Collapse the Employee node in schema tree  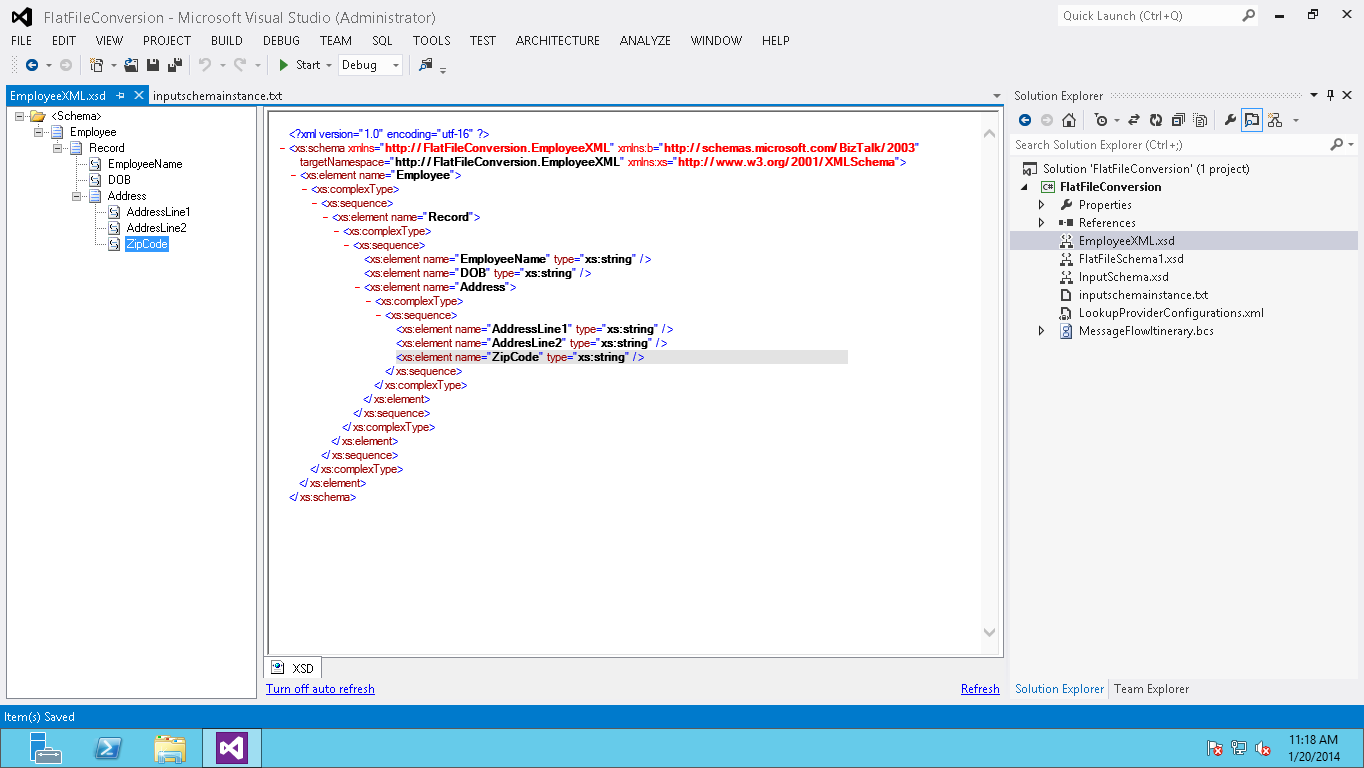click(39, 132)
